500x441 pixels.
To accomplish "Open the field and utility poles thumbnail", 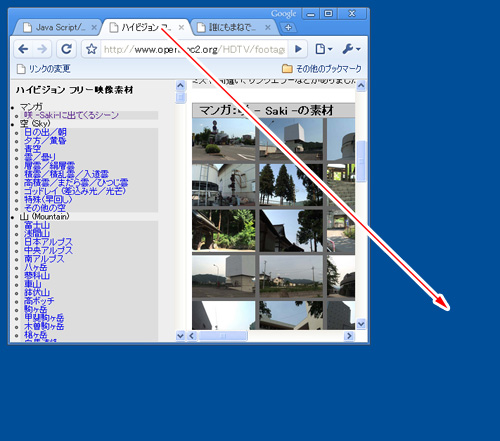I will click(x=291, y=276).
